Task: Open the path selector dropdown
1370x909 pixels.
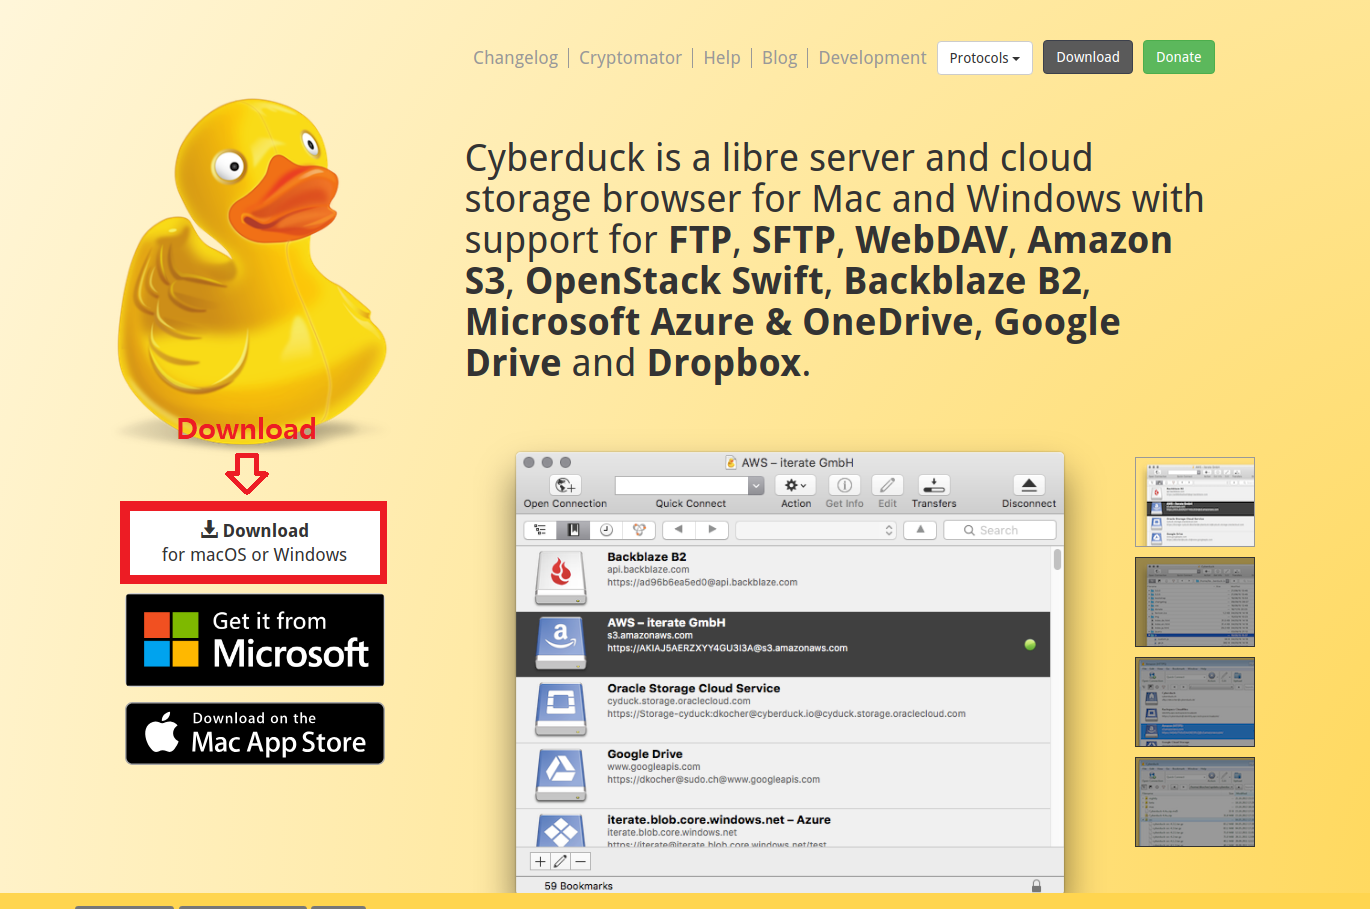Action: pyautogui.click(x=816, y=530)
